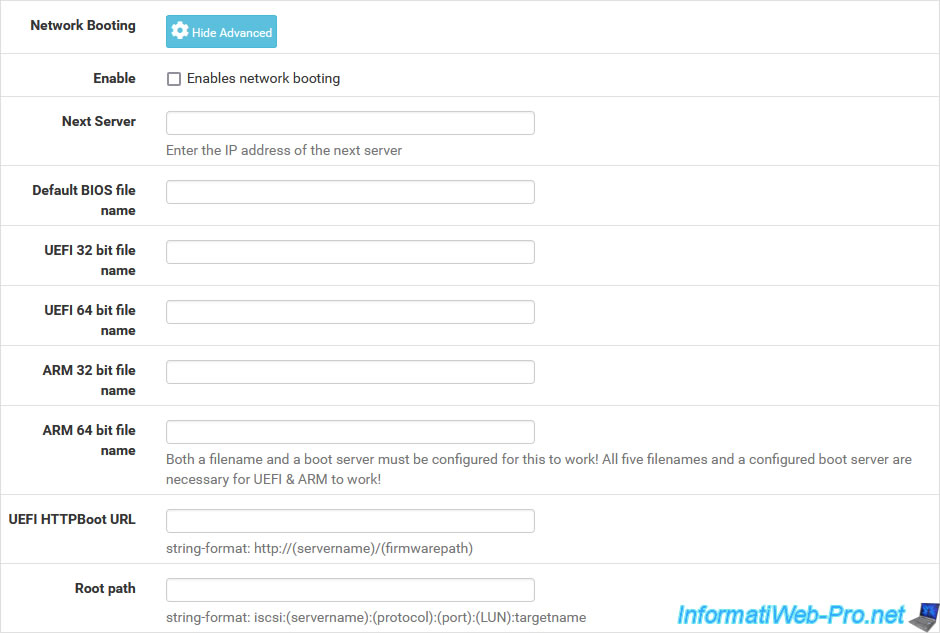Screen dimensions: 940x633
Task: Click the gear icon on Hide Advanced
Action: [179, 31]
